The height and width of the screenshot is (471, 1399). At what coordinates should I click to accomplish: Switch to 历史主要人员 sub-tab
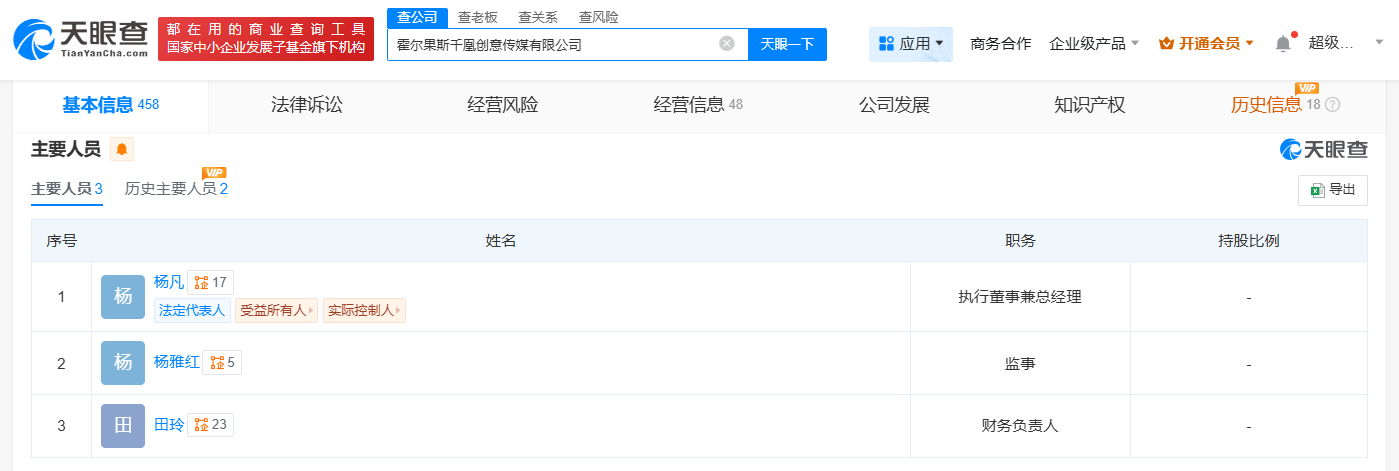pos(176,188)
